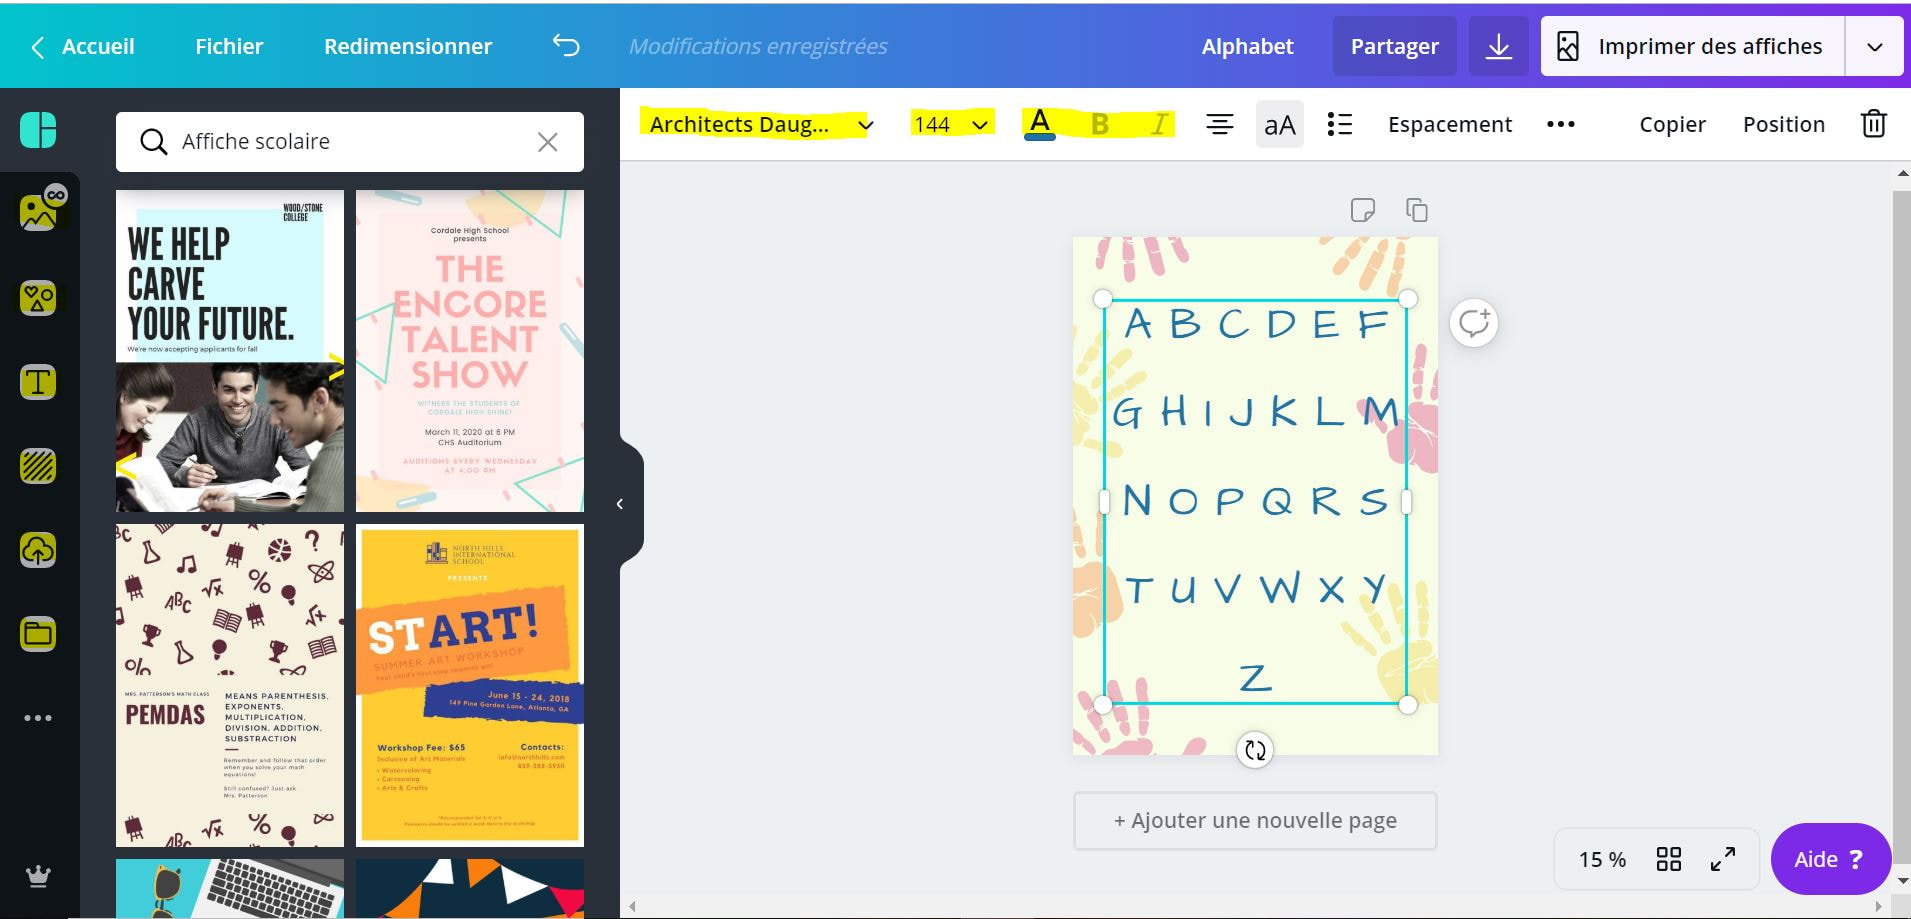Toggle bold formatting
The width and height of the screenshot is (1911, 919).
click(1099, 124)
